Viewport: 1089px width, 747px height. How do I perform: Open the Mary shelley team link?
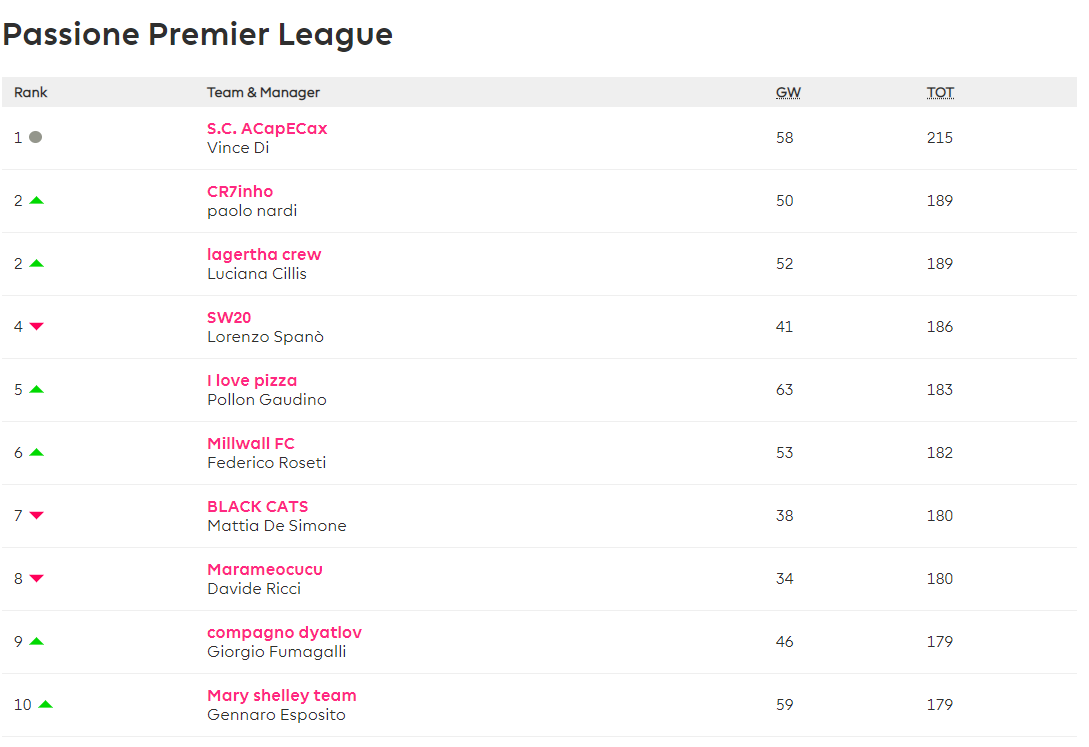click(281, 696)
